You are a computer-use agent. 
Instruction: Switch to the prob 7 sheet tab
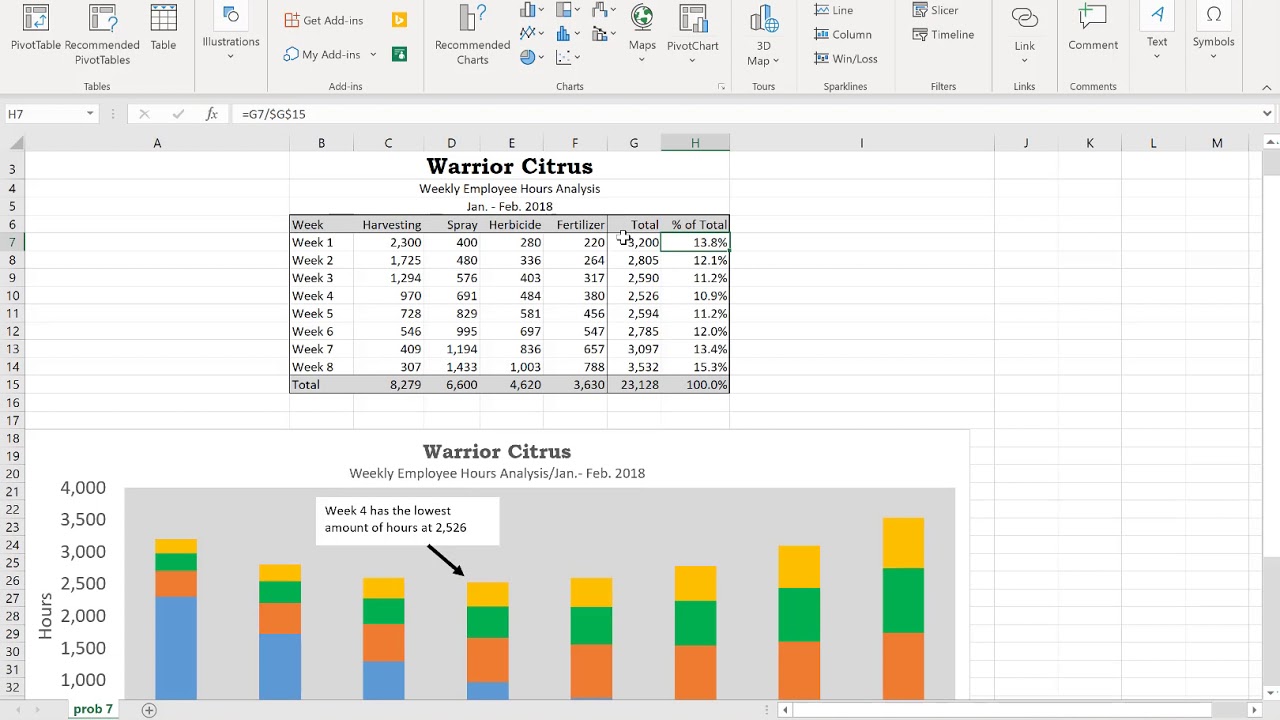point(93,709)
